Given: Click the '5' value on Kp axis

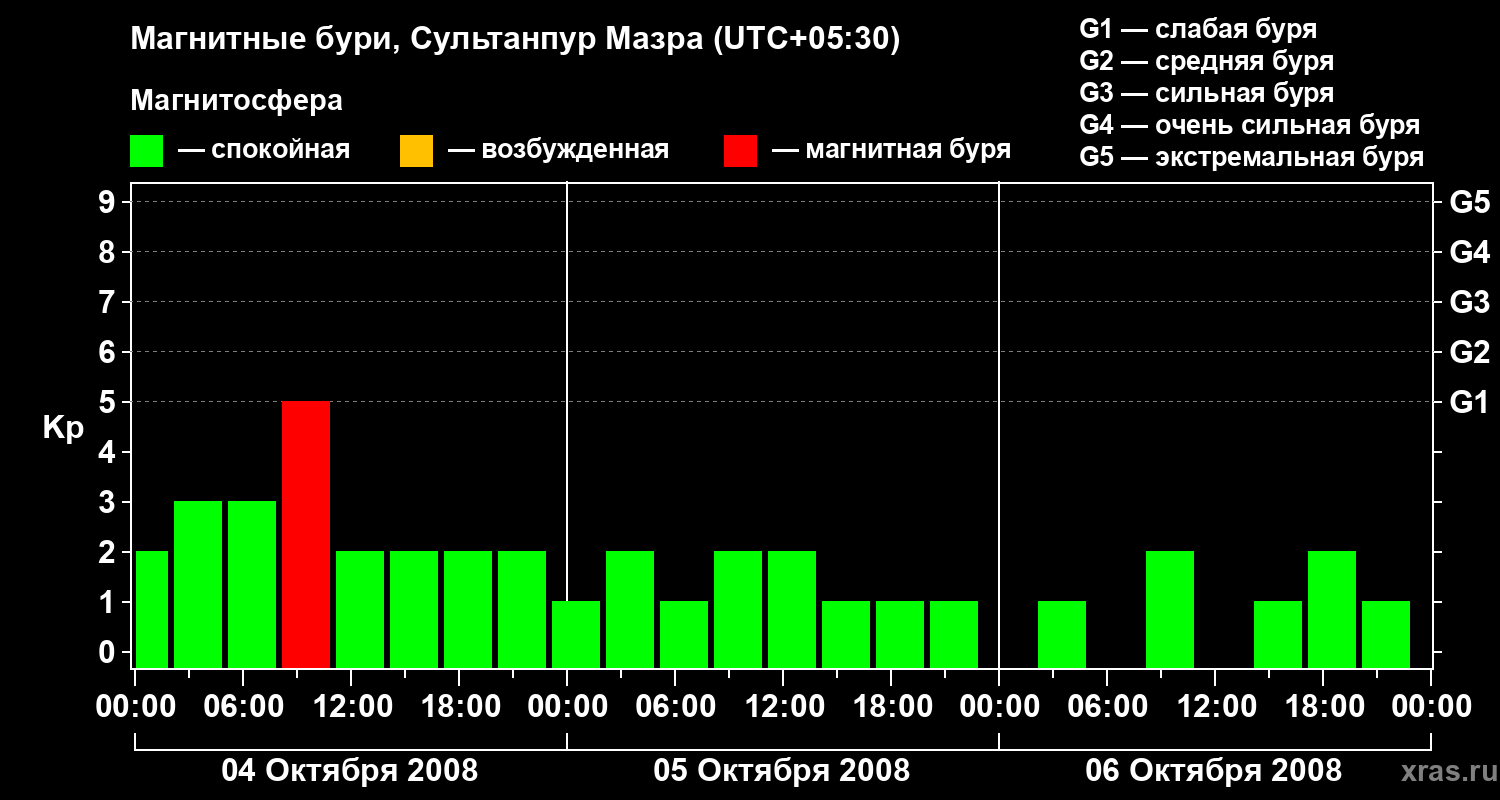Looking at the screenshot, I should pyautogui.click(x=109, y=402).
